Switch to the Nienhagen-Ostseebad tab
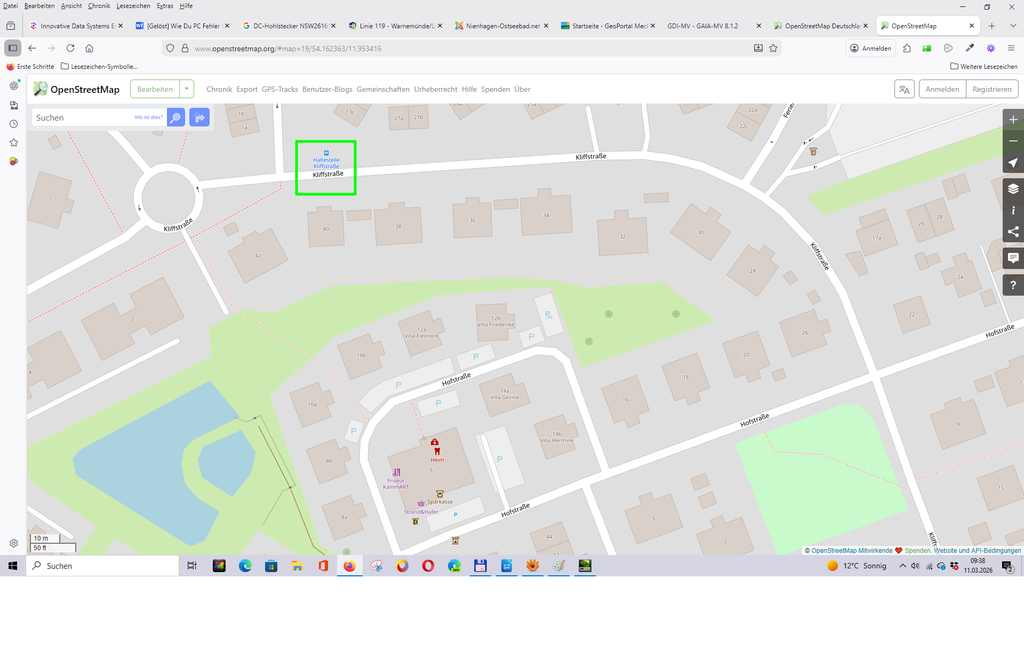The width and height of the screenshot is (1024, 658). 495,25
